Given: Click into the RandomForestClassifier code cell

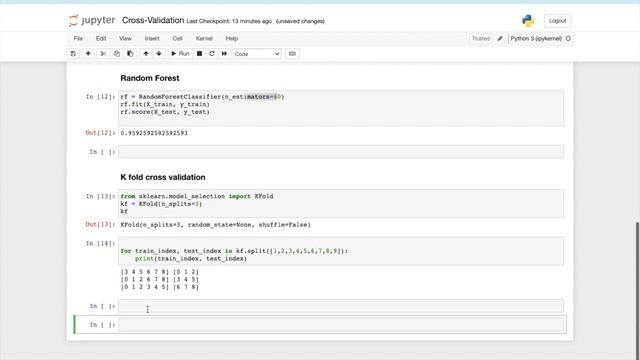Looking at the screenshot, I should coord(341,108).
